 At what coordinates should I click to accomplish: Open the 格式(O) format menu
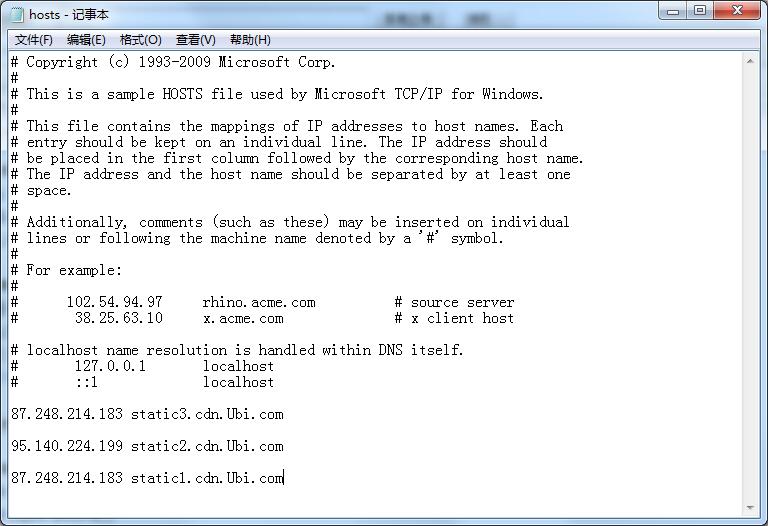(x=141, y=40)
